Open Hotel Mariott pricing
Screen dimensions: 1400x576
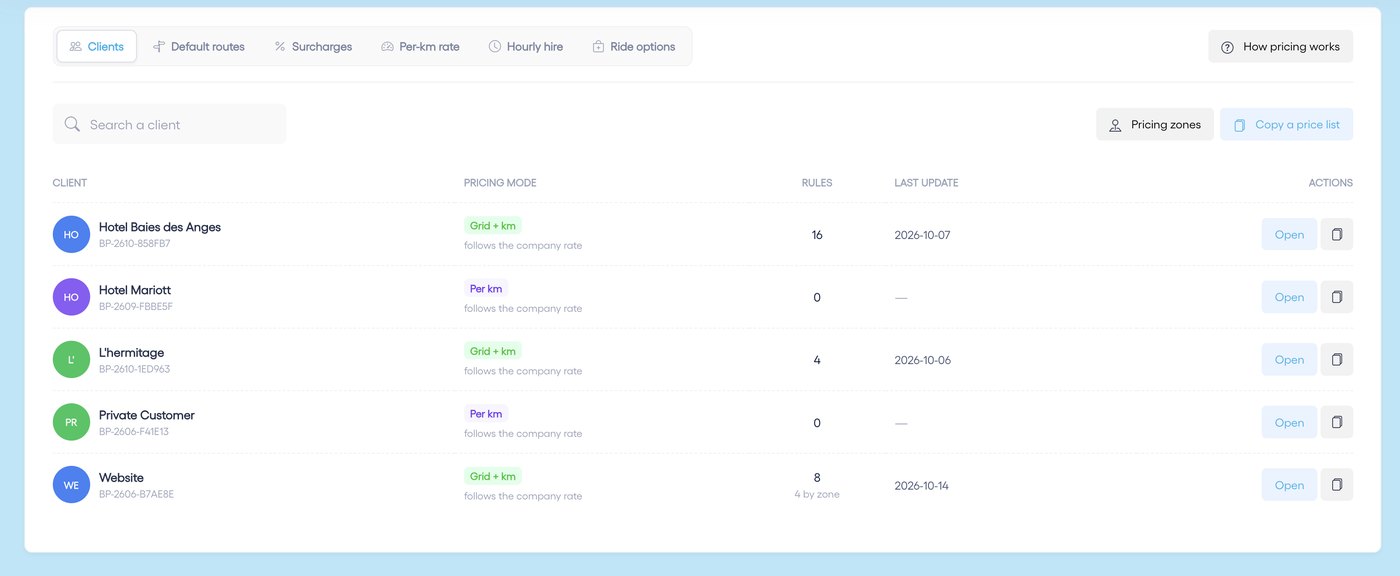tap(1289, 297)
